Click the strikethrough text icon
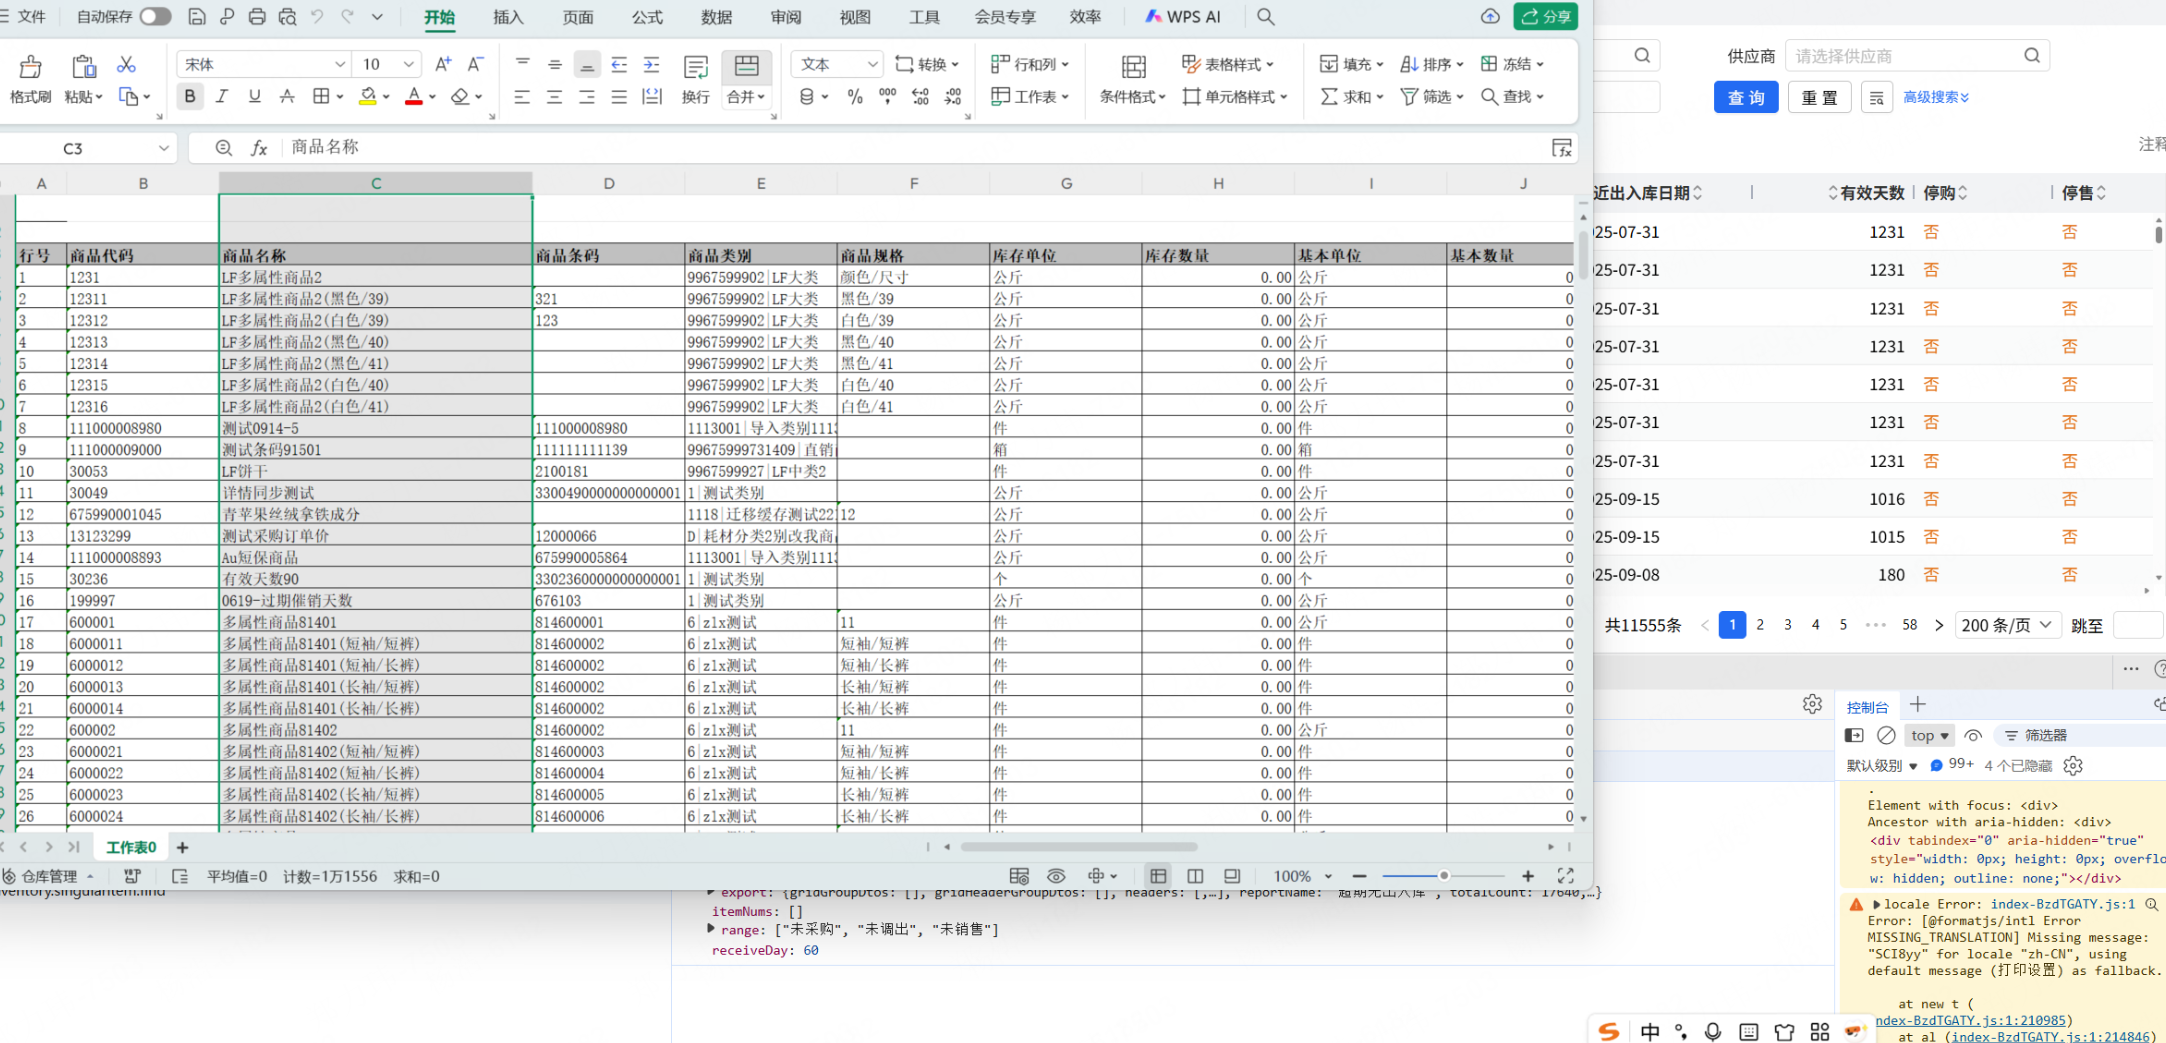2166x1043 pixels. [x=287, y=97]
